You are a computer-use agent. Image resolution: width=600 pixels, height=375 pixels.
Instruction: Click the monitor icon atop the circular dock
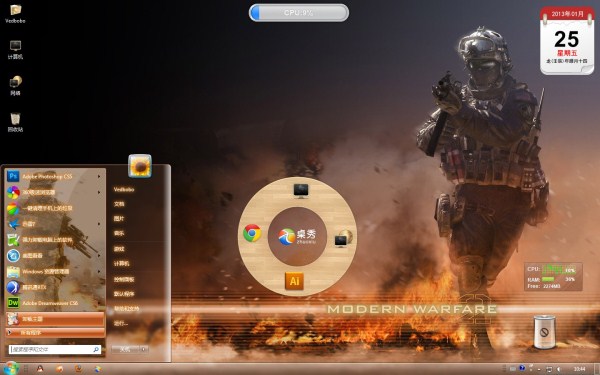point(301,191)
